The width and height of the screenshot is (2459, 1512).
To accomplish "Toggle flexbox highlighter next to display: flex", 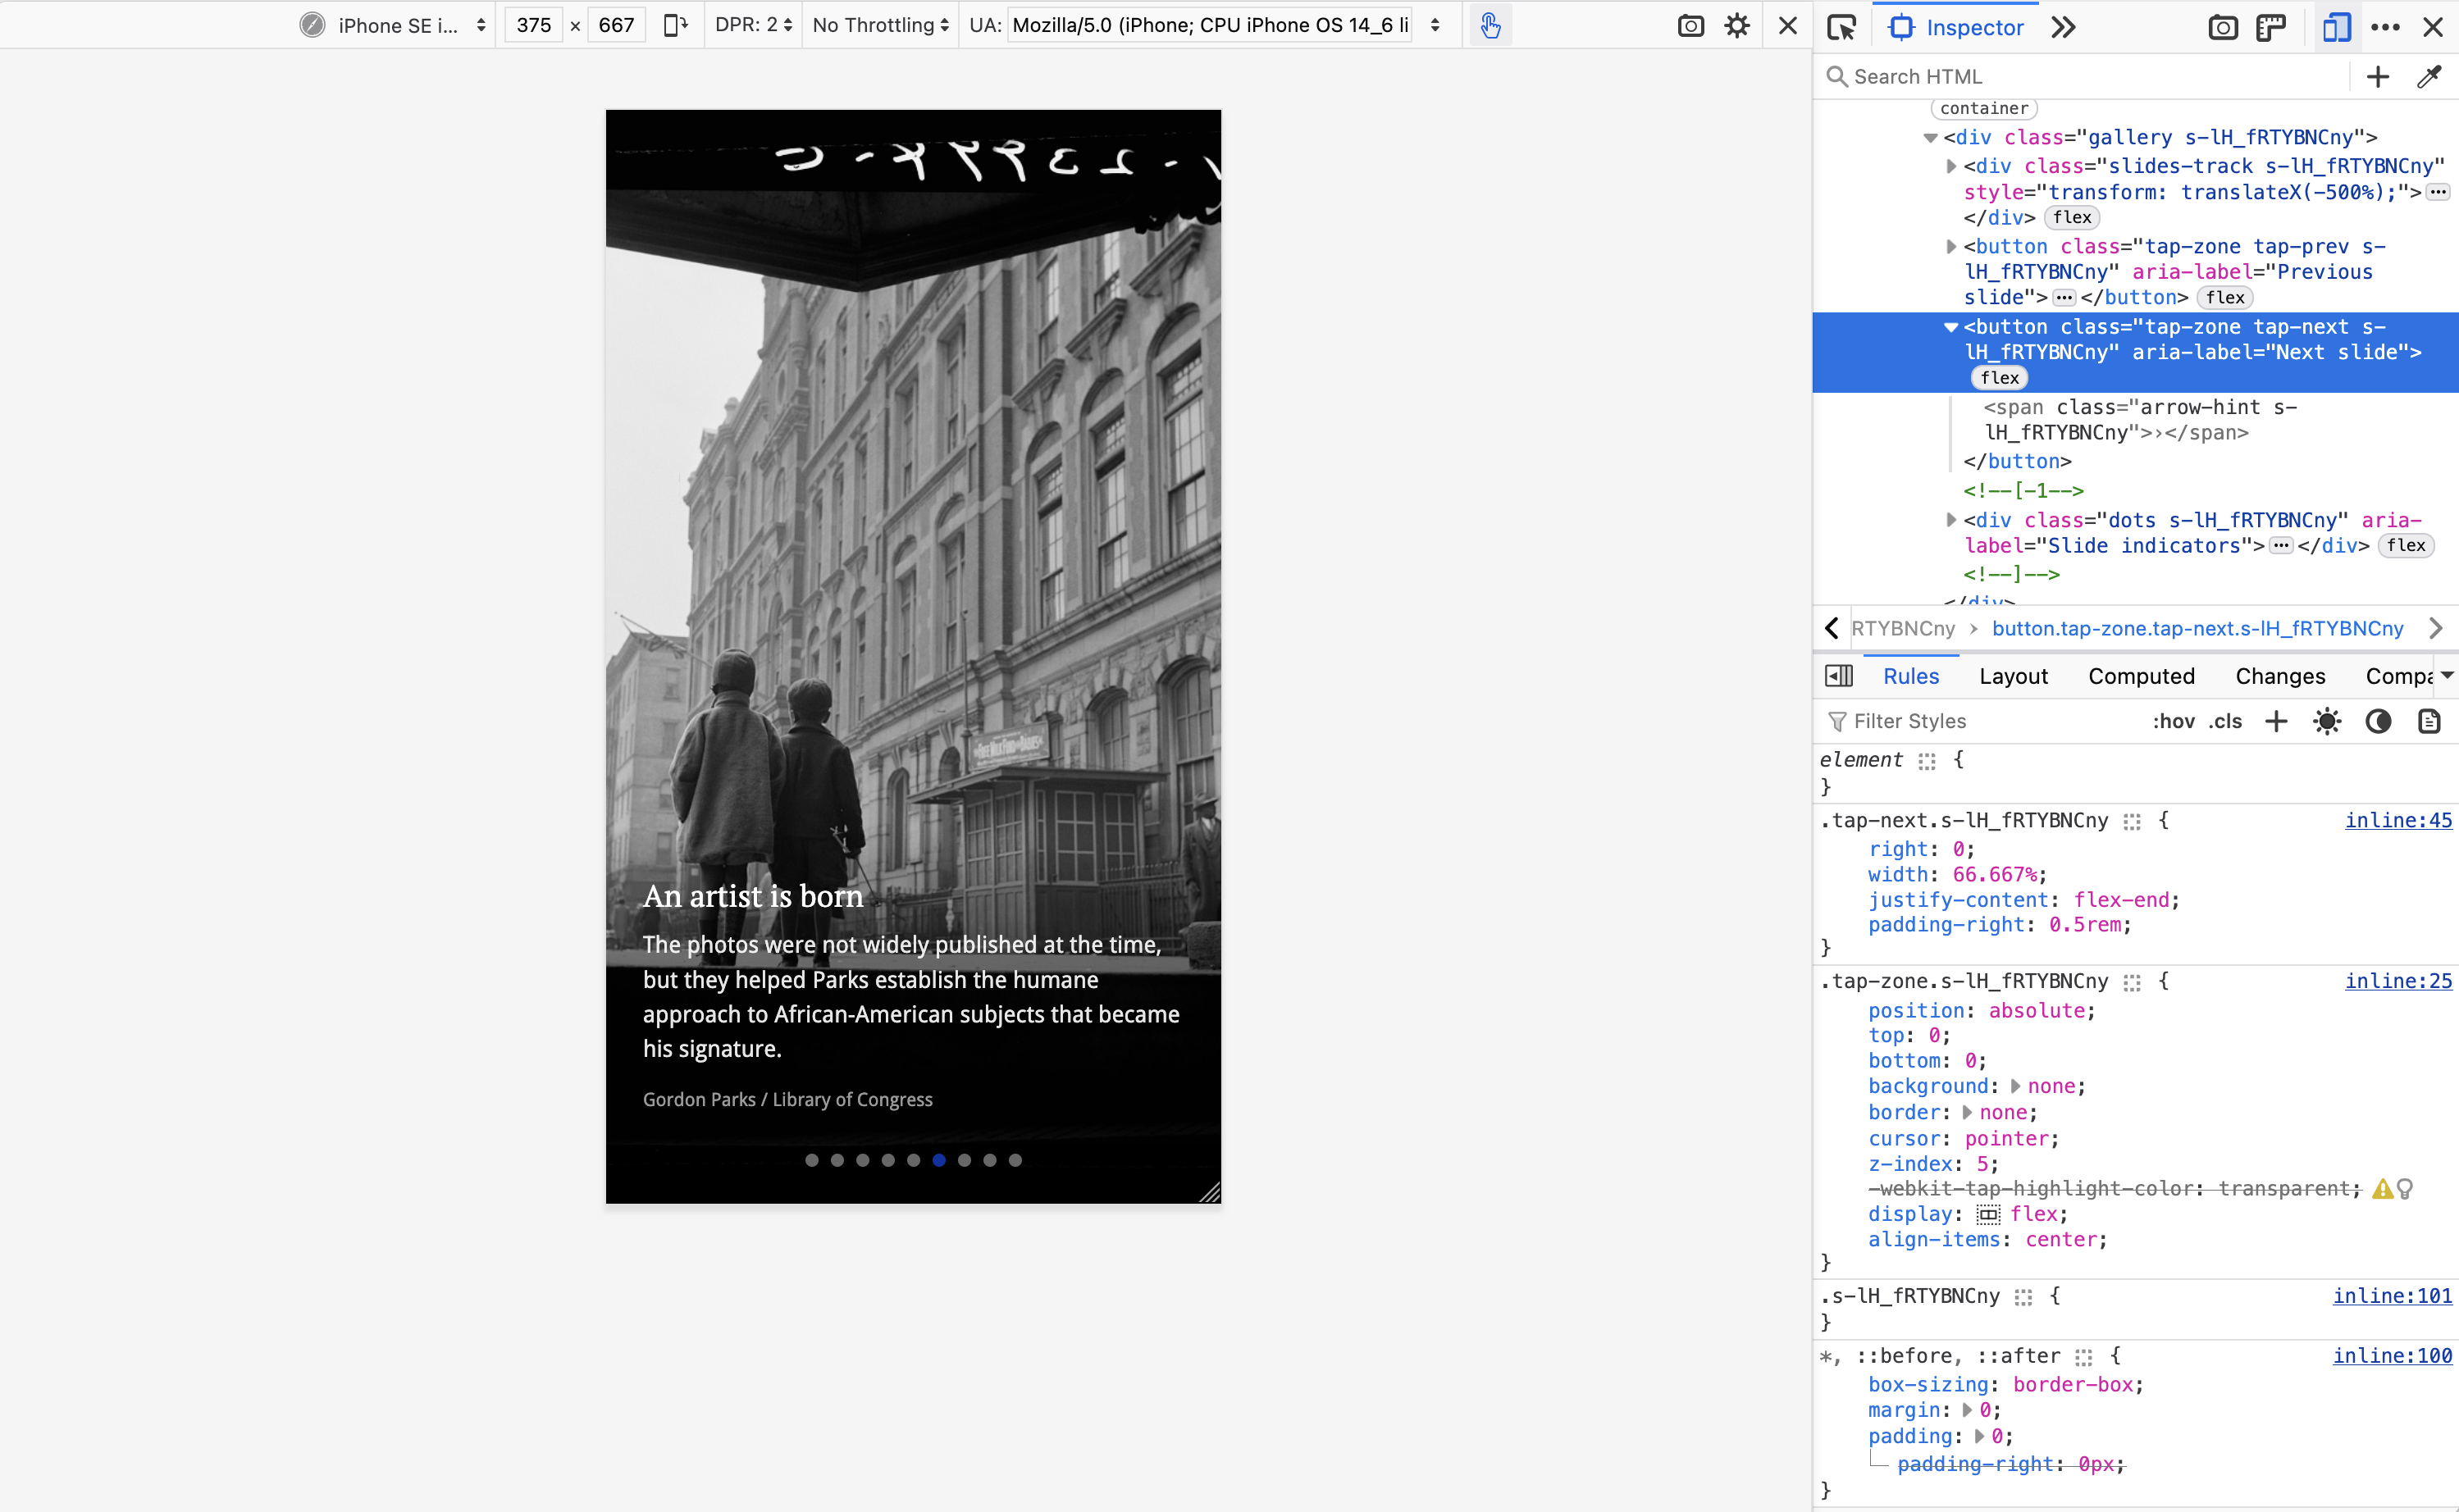I will pos(1988,1215).
